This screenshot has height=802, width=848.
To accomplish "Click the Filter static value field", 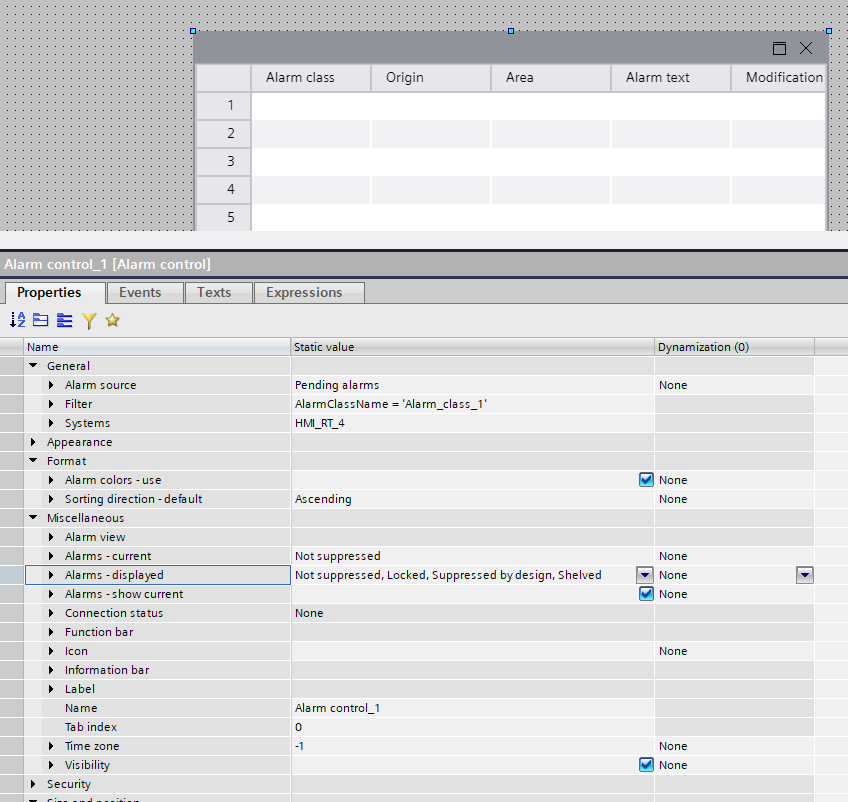I will pos(470,404).
